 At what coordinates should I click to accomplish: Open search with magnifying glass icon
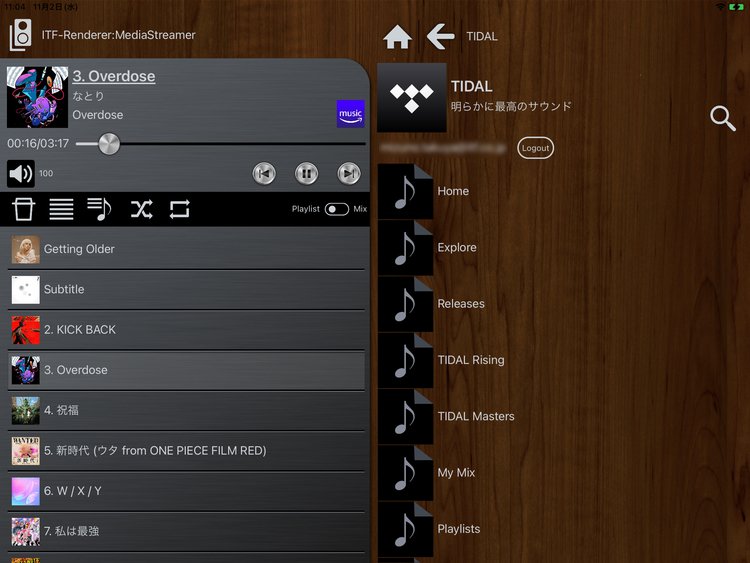coord(722,118)
